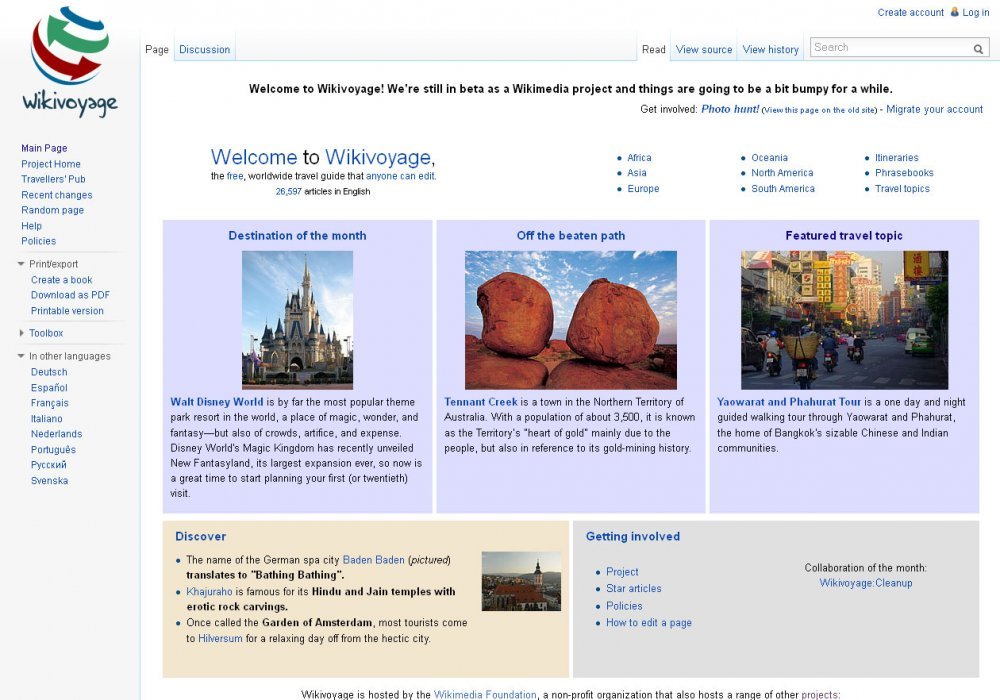The width and height of the screenshot is (1000, 700).
Task: Open the Phrasebooks link
Action: pyautogui.click(x=904, y=173)
